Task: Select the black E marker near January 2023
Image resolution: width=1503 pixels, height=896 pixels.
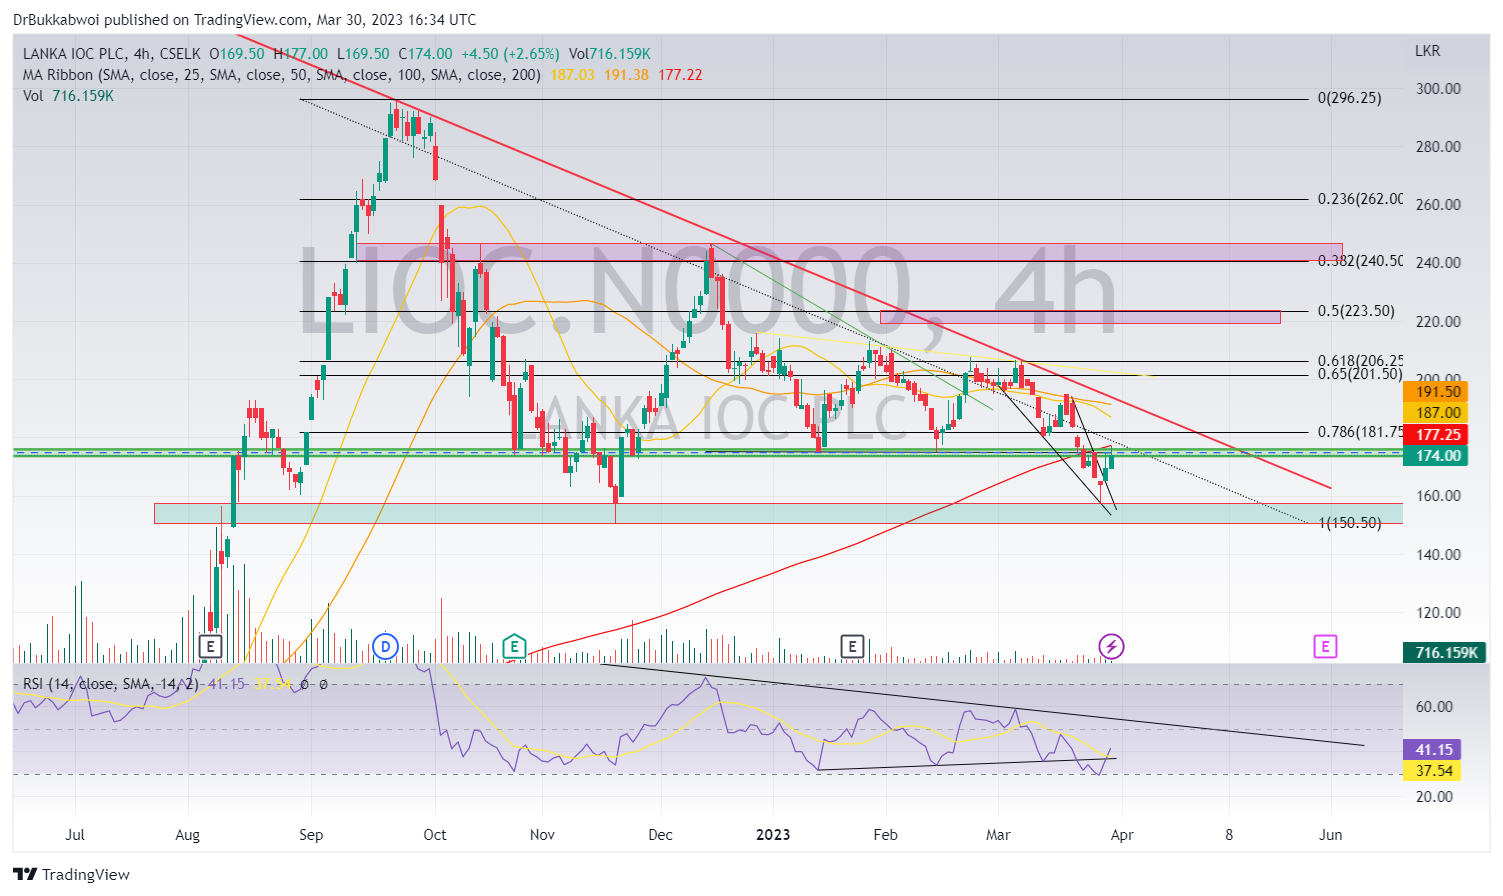Action: pos(851,646)
